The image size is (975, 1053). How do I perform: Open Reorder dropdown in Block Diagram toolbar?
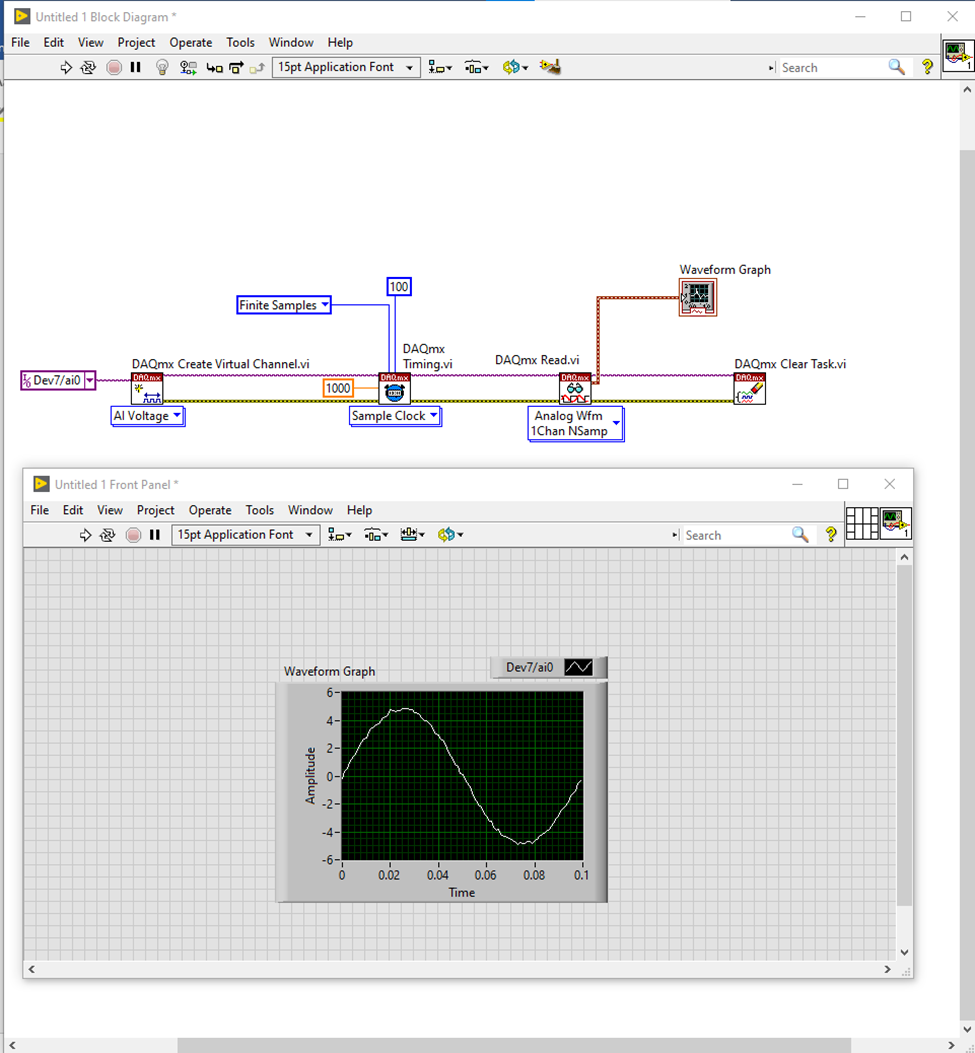tap(515, 67)
